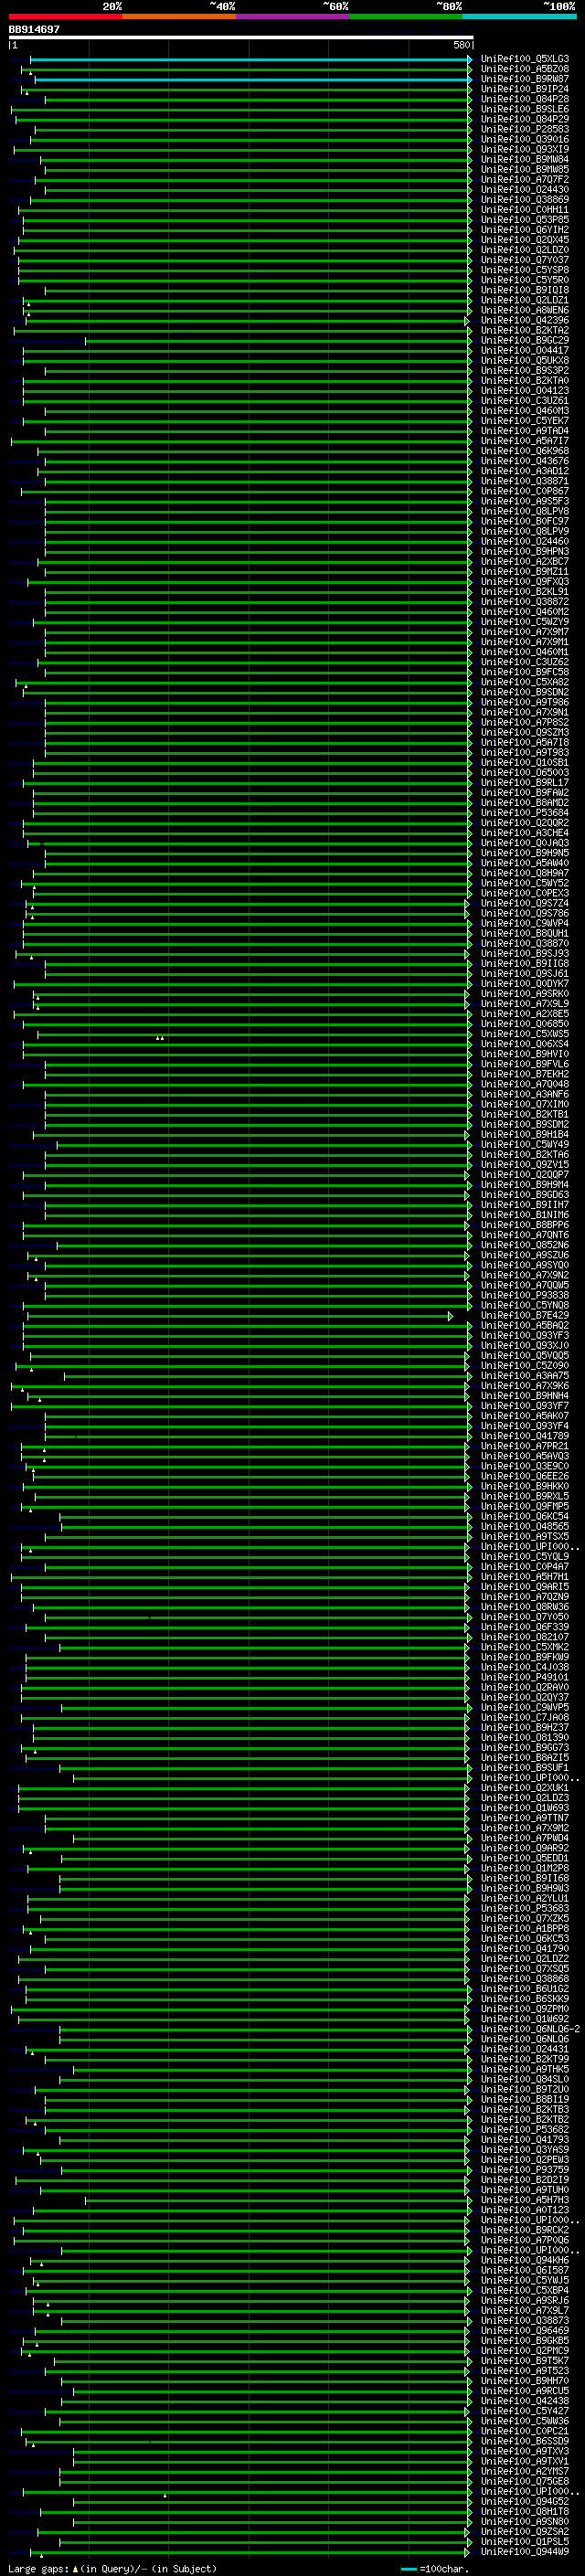Click UniRef100_B9SLE6 label
This screenshot has width=585, height=2576.
(x=525, y=109)
